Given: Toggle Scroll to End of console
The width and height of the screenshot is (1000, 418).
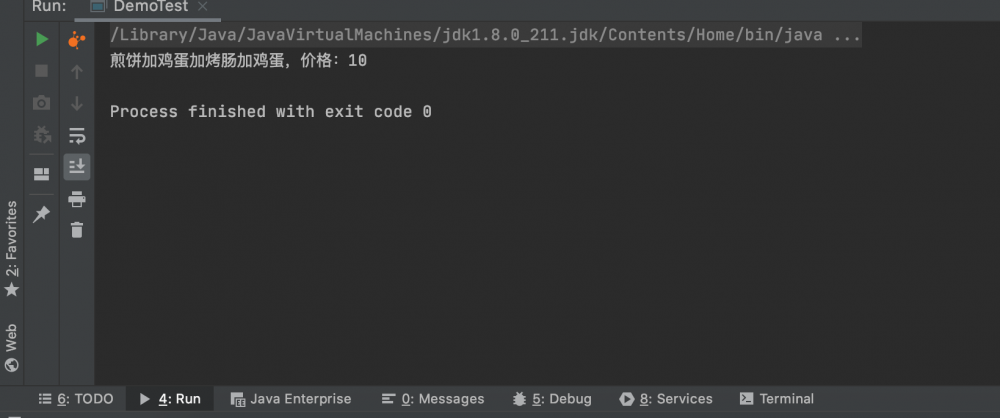Looking at the screenshot, I should click(77, 166).
